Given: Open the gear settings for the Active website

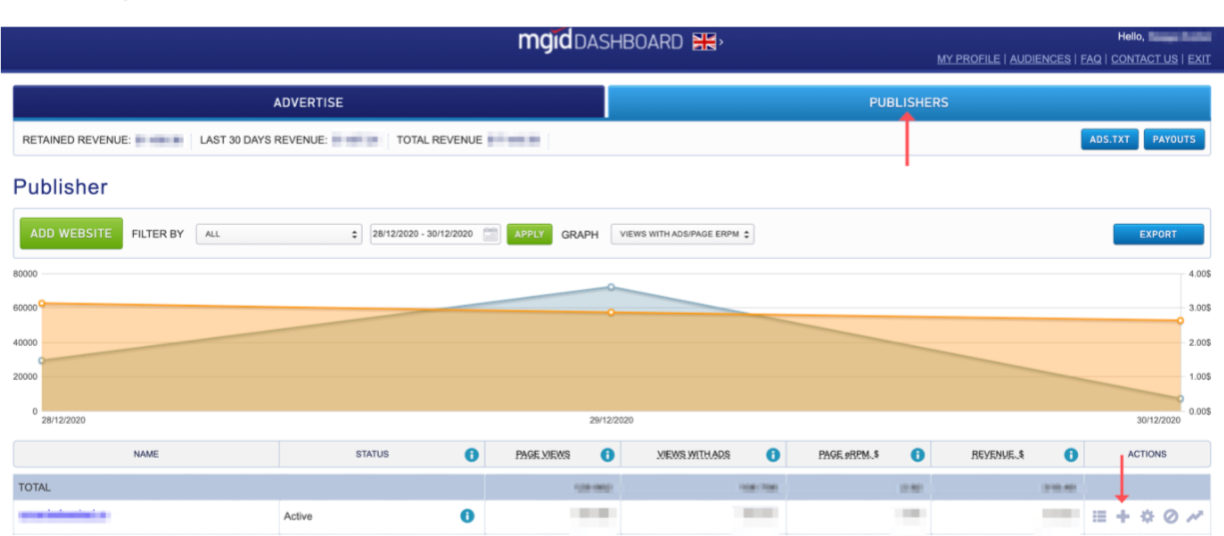Looking at the screenshot, I should point(1147,516).
